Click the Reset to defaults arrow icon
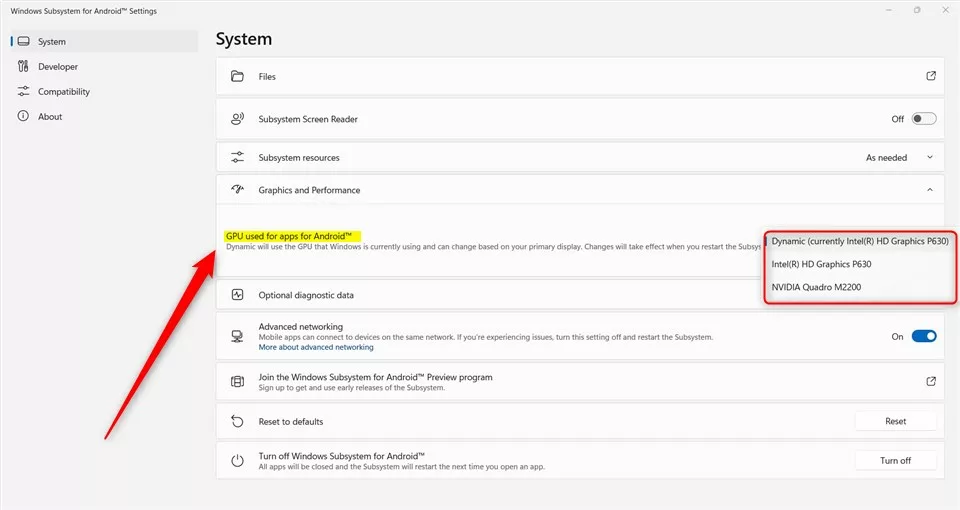The image size is (960, 510). coord(238,421)
